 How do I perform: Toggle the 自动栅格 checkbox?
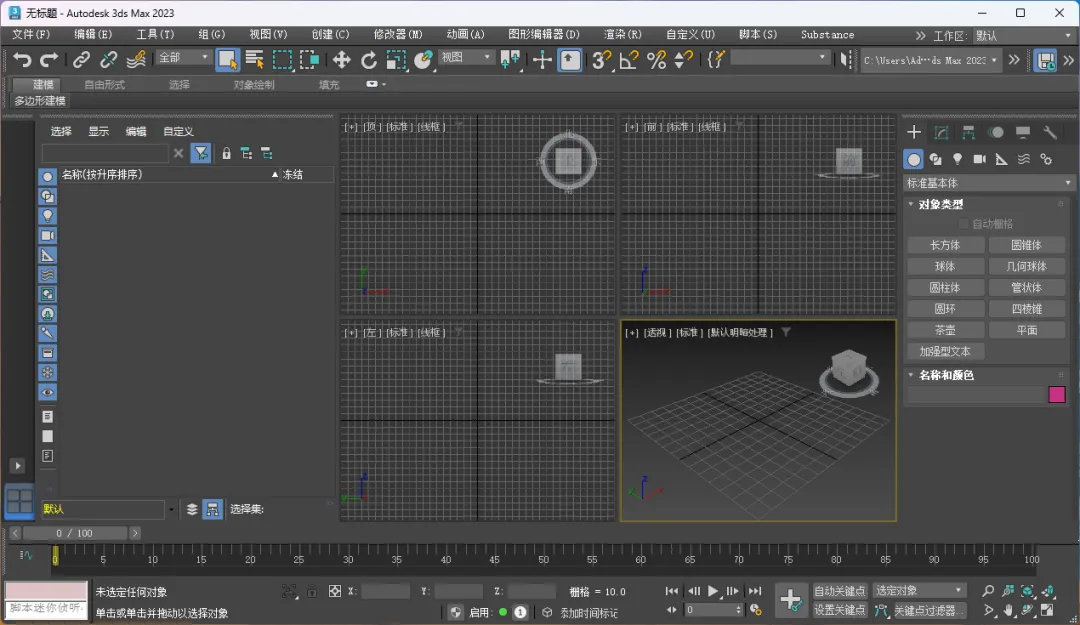click(x=964, y=224)
